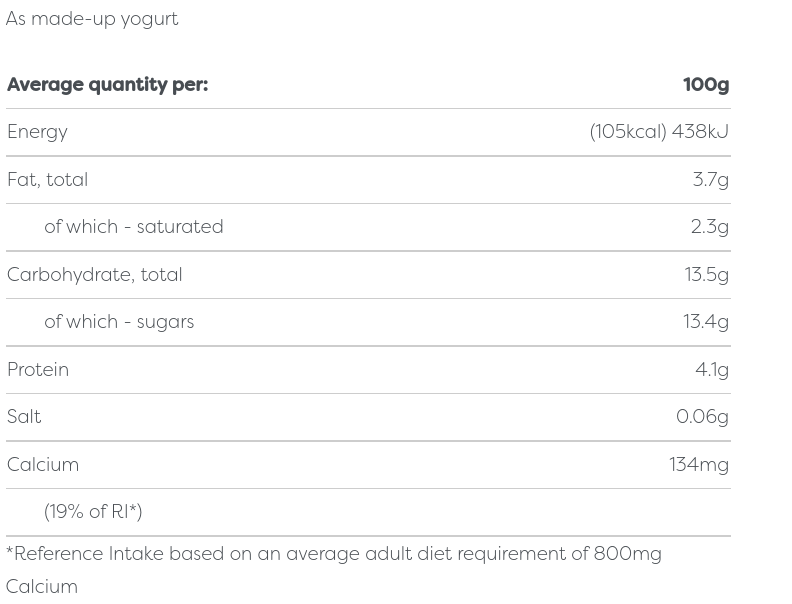Click the '(105kcal) 438kJ' energy value

(x=658, y=132)
